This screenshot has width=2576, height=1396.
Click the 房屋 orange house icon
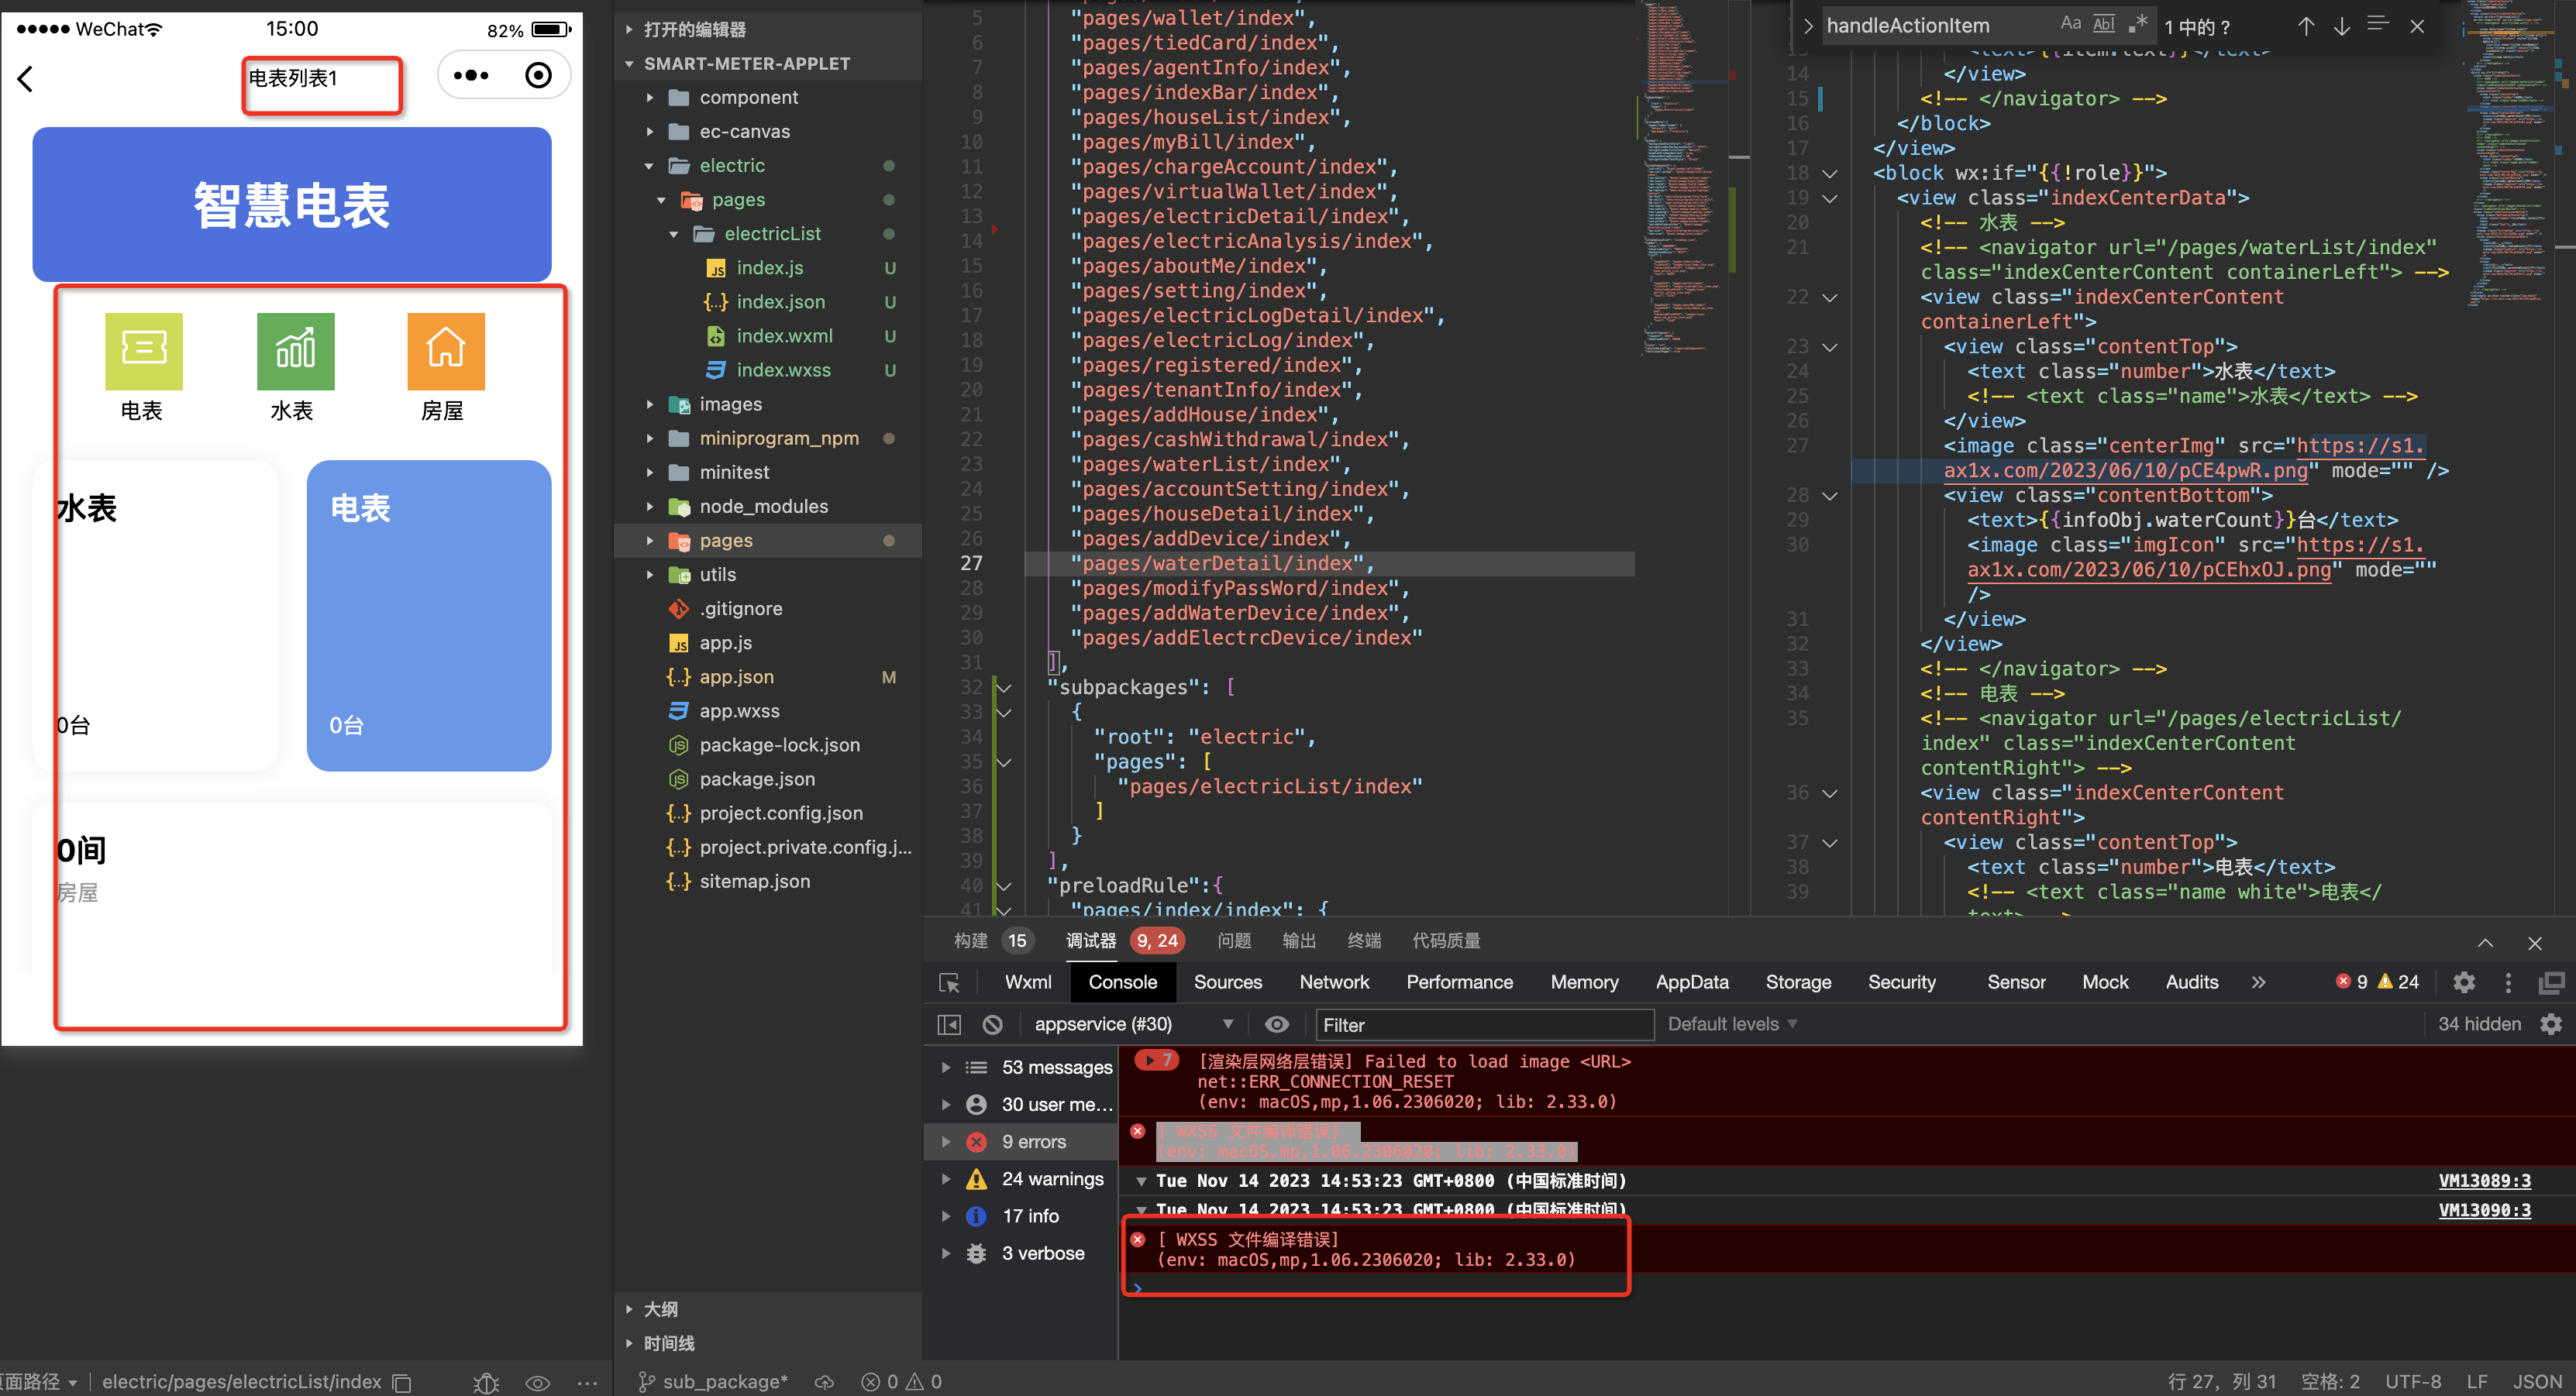[445, 351]
